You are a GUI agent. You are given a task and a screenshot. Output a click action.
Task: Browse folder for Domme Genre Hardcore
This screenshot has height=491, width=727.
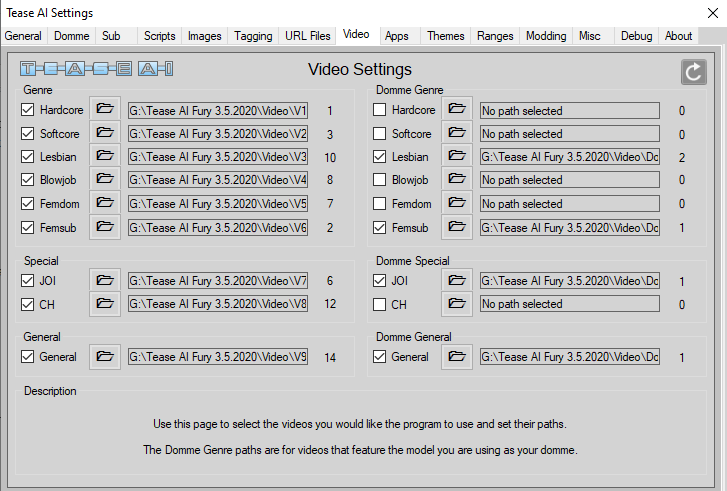coord(457,109)
